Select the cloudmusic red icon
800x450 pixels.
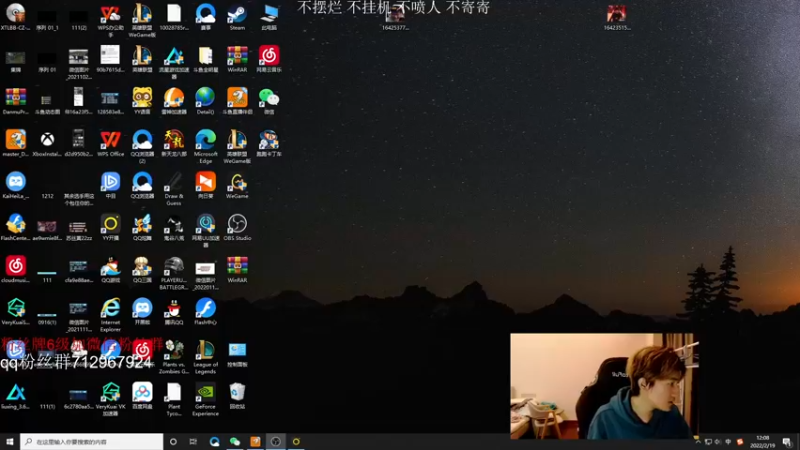(x=16, y=269)
